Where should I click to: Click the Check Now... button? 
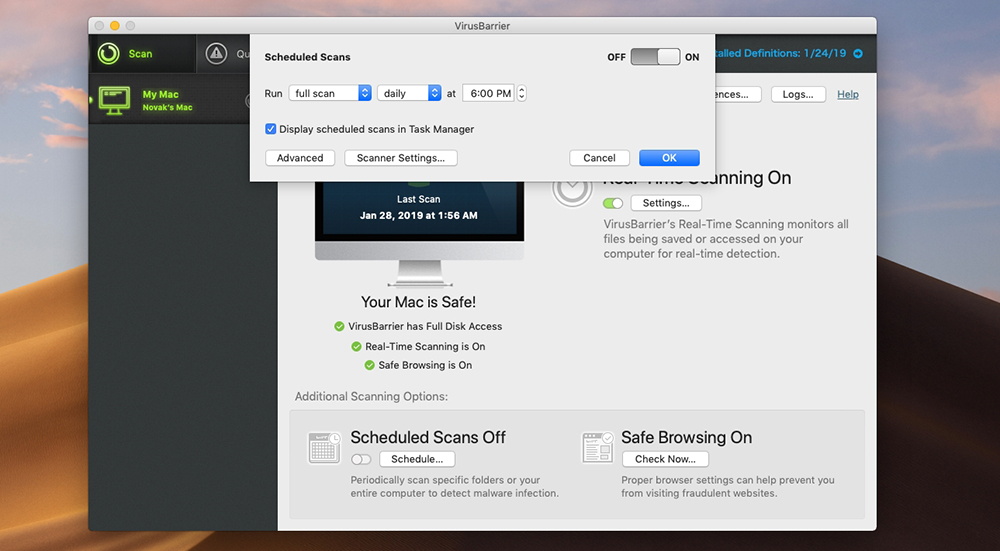point(665,459)
